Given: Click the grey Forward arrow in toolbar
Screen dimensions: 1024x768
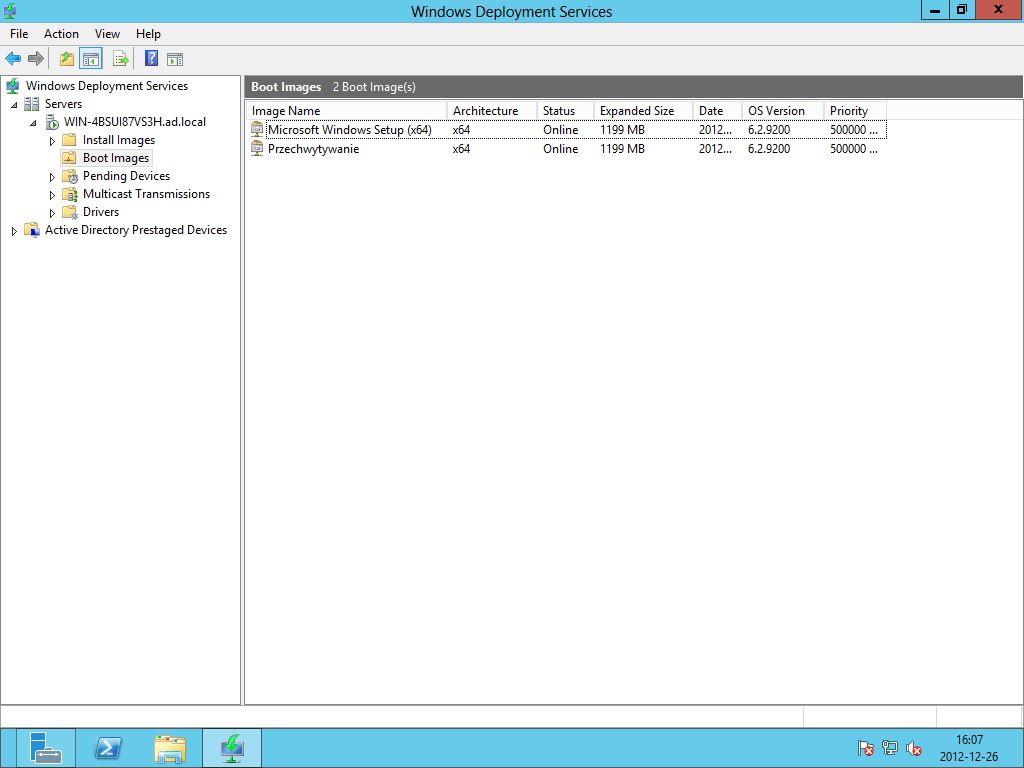Looking at the screenshot, I should pyautogui.click(x=36, y=59).
